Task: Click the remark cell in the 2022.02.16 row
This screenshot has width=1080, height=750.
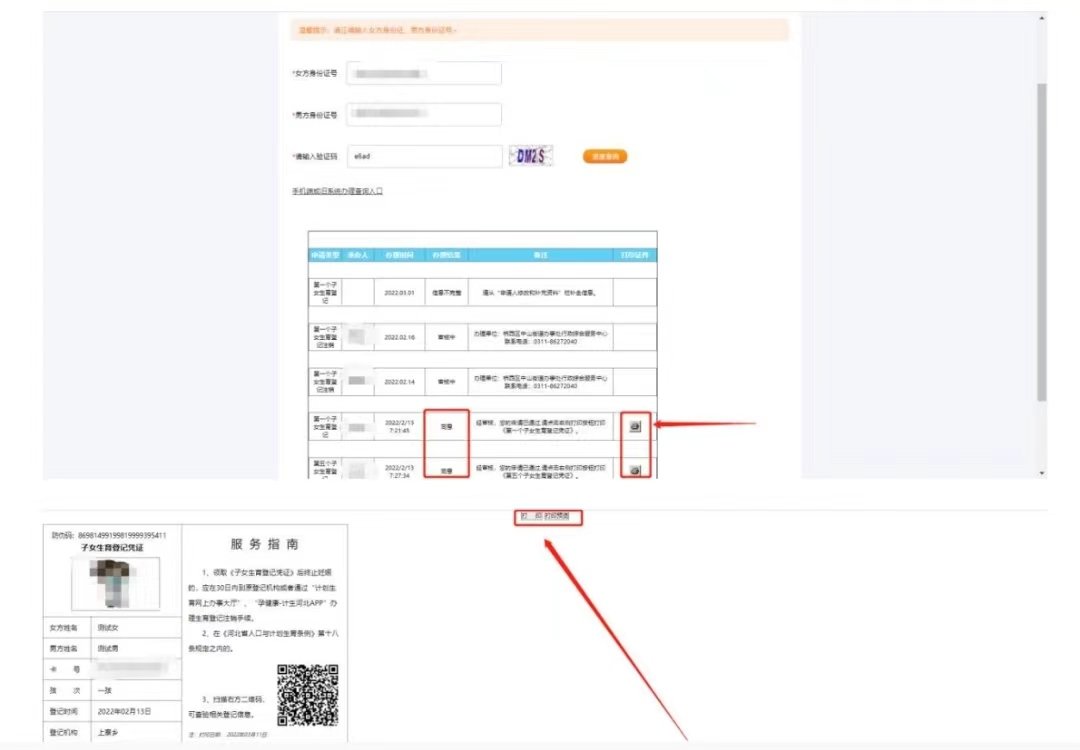Action: coord(541,337)
